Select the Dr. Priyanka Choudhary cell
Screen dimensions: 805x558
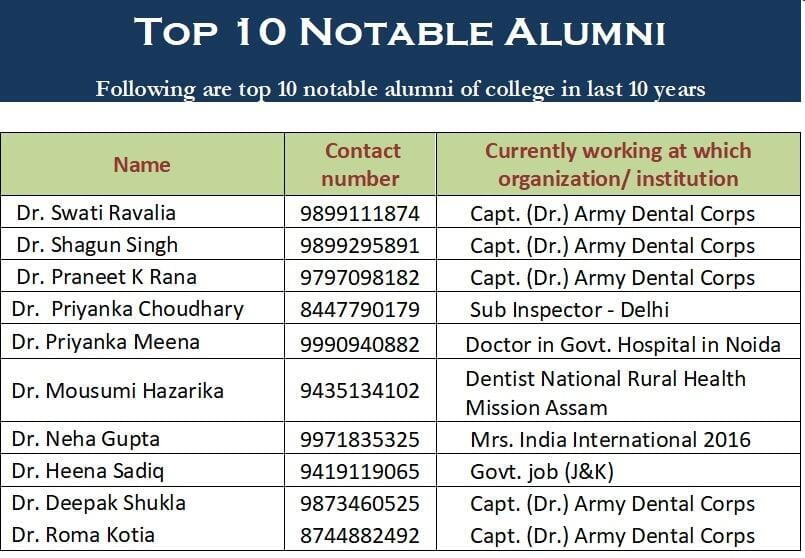(x=142, y=309)
